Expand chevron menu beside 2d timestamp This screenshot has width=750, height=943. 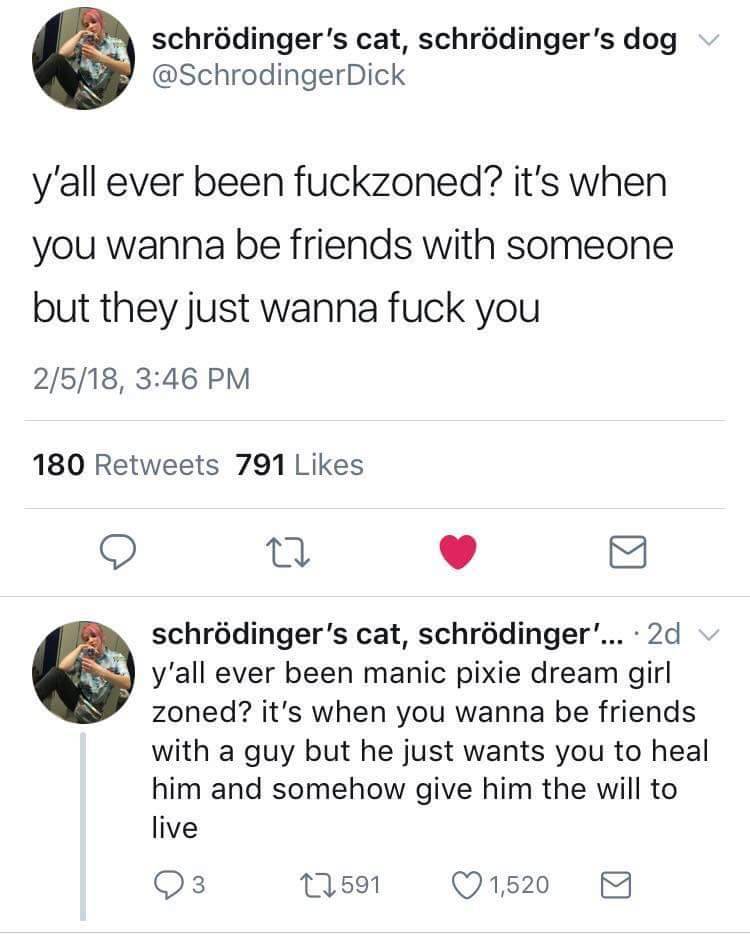click(710, 634)
